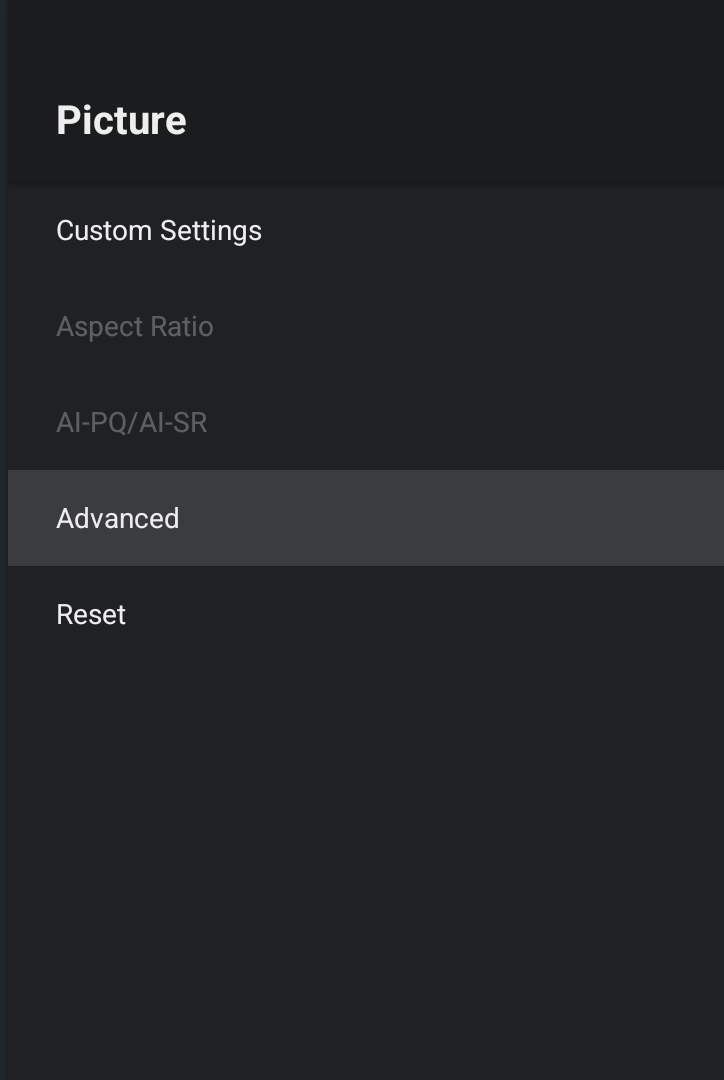
Task: Enter the Advanced picture settings
Action: click(118, 518)
